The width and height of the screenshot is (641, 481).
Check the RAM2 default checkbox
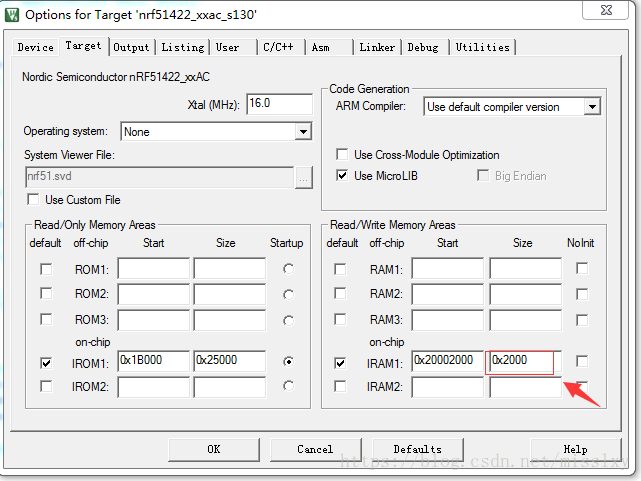tap(340, 293)
